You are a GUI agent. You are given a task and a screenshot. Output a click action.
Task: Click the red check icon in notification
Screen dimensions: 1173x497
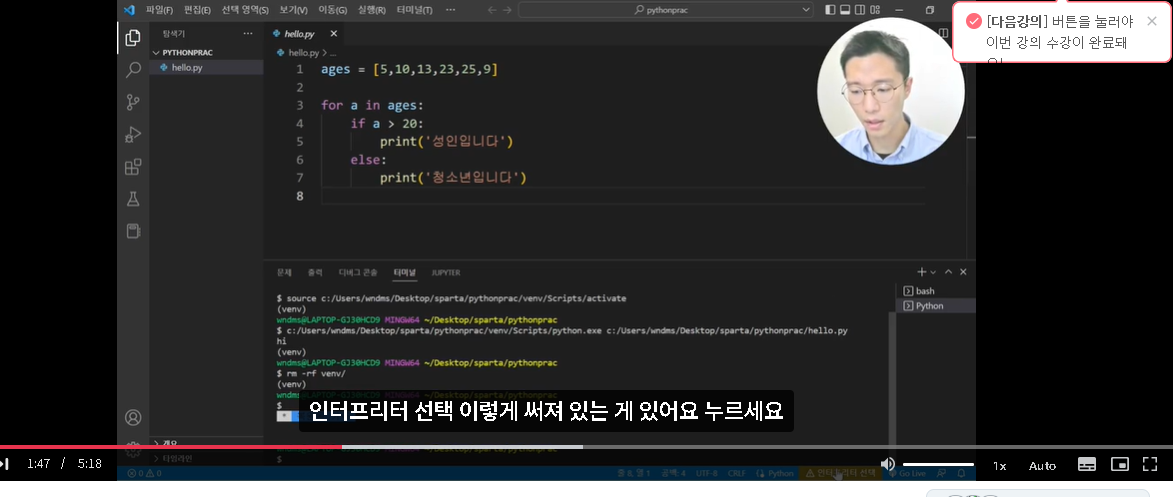click(973, 22)
